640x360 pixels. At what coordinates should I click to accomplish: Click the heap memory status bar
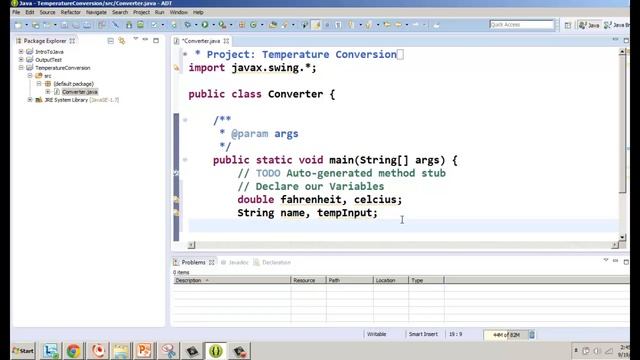click(506, 335)
